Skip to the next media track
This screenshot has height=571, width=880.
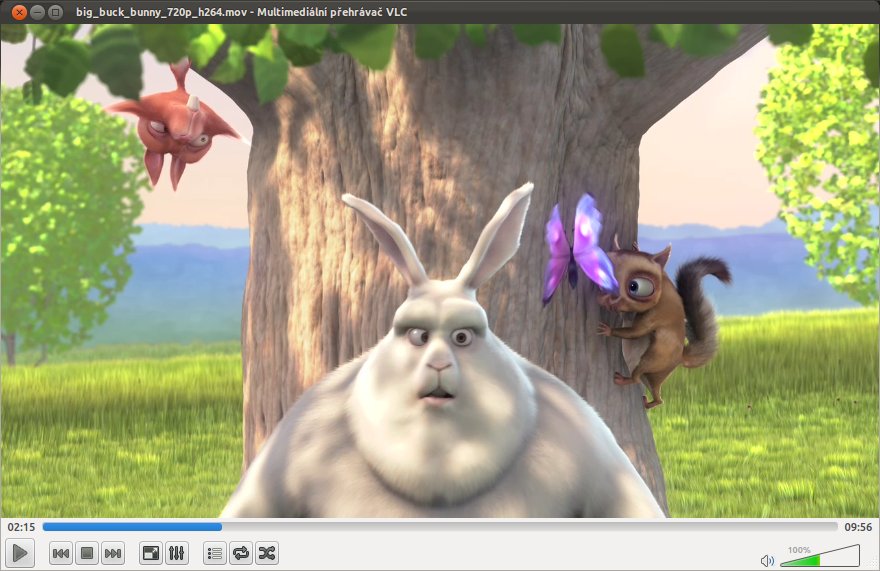click(x=113, y=554)
